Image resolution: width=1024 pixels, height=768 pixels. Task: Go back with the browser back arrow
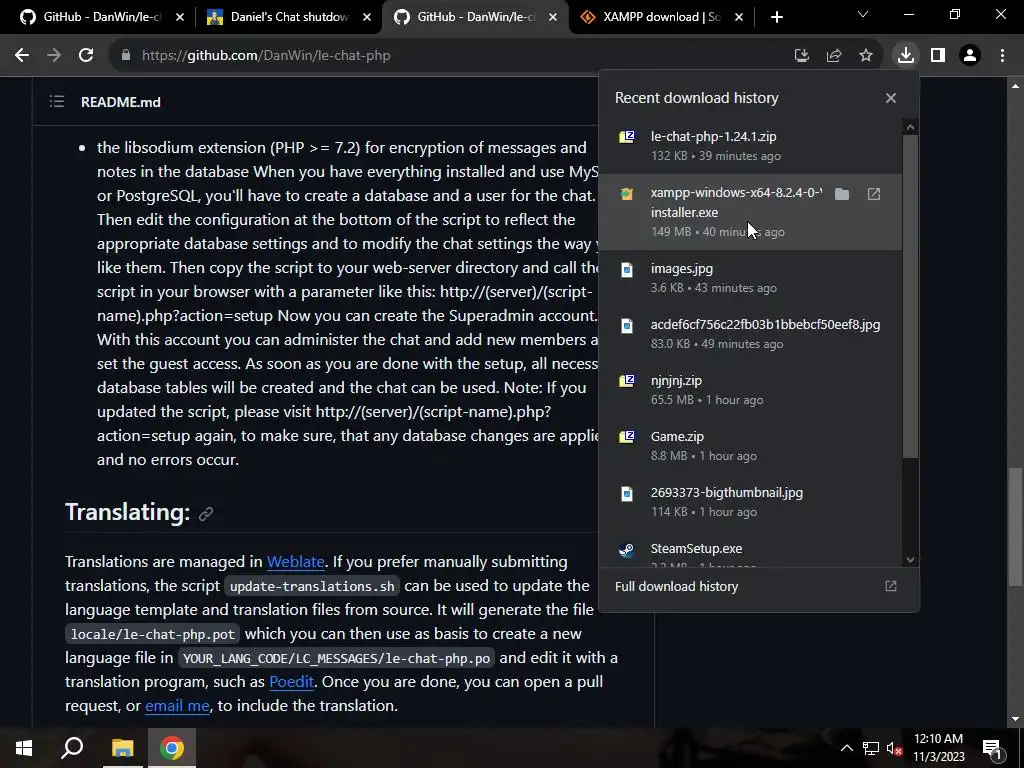click(22, 56)
